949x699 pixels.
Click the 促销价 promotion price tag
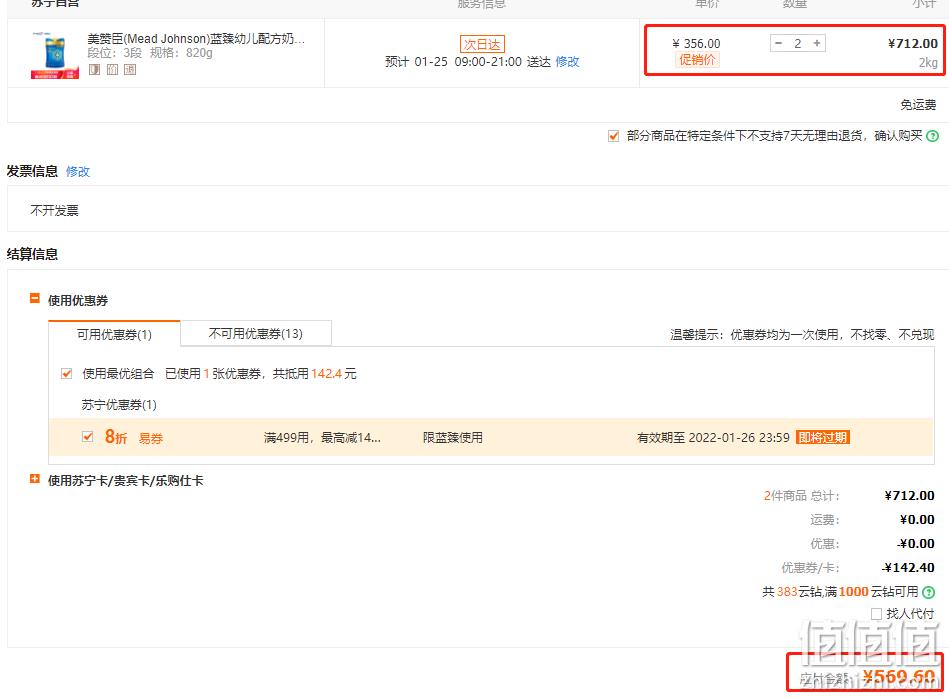point(697,59)
